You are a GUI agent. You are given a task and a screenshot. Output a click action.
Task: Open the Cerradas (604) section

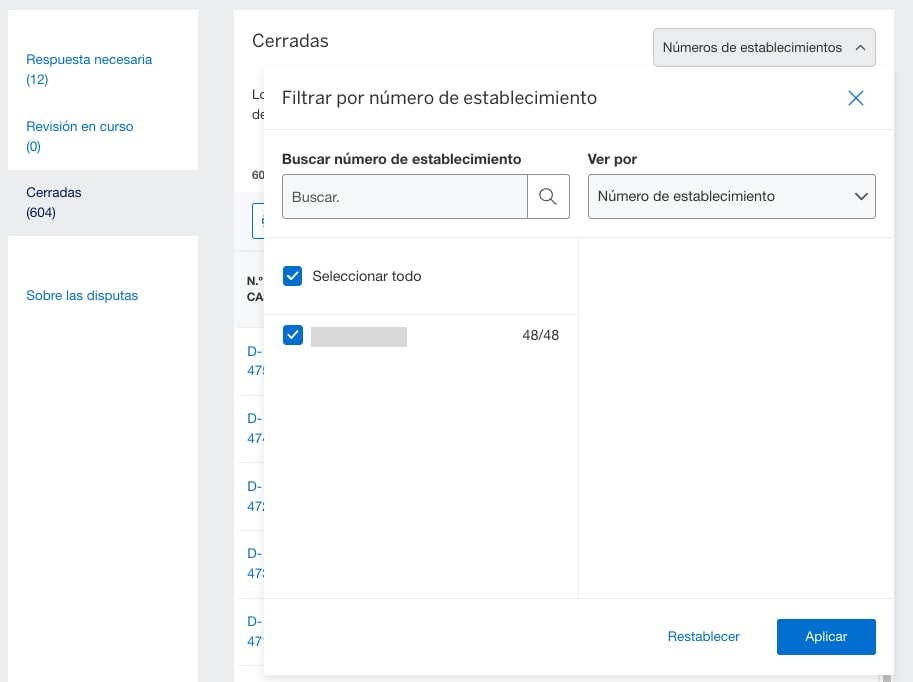click(55, 202)
